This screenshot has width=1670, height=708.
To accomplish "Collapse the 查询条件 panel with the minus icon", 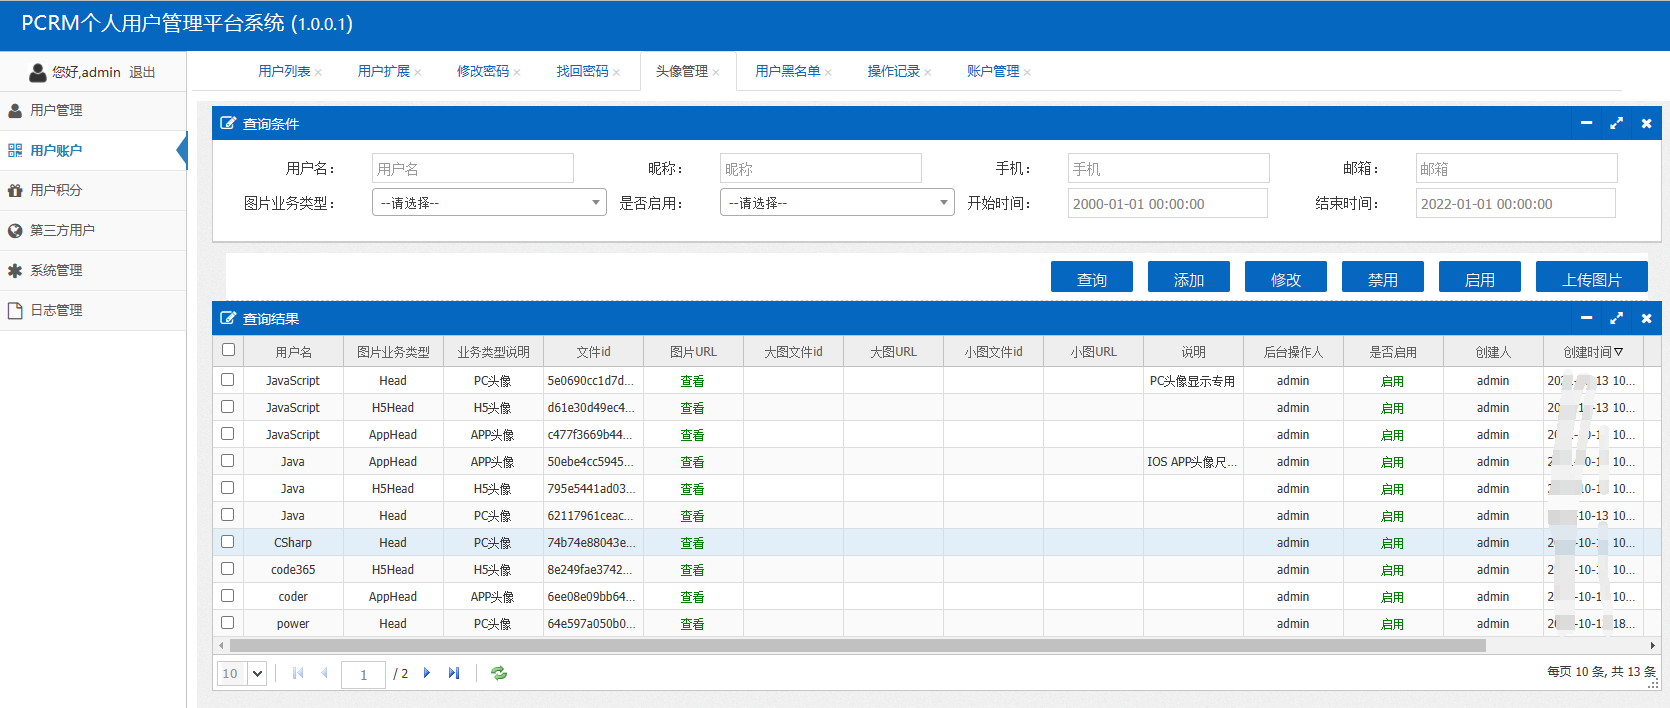I will click(1586, 123).
